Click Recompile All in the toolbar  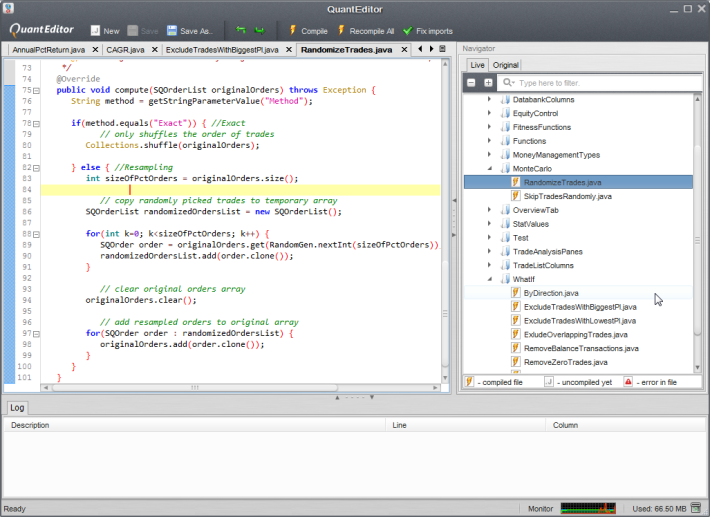[x=366, y=31]
